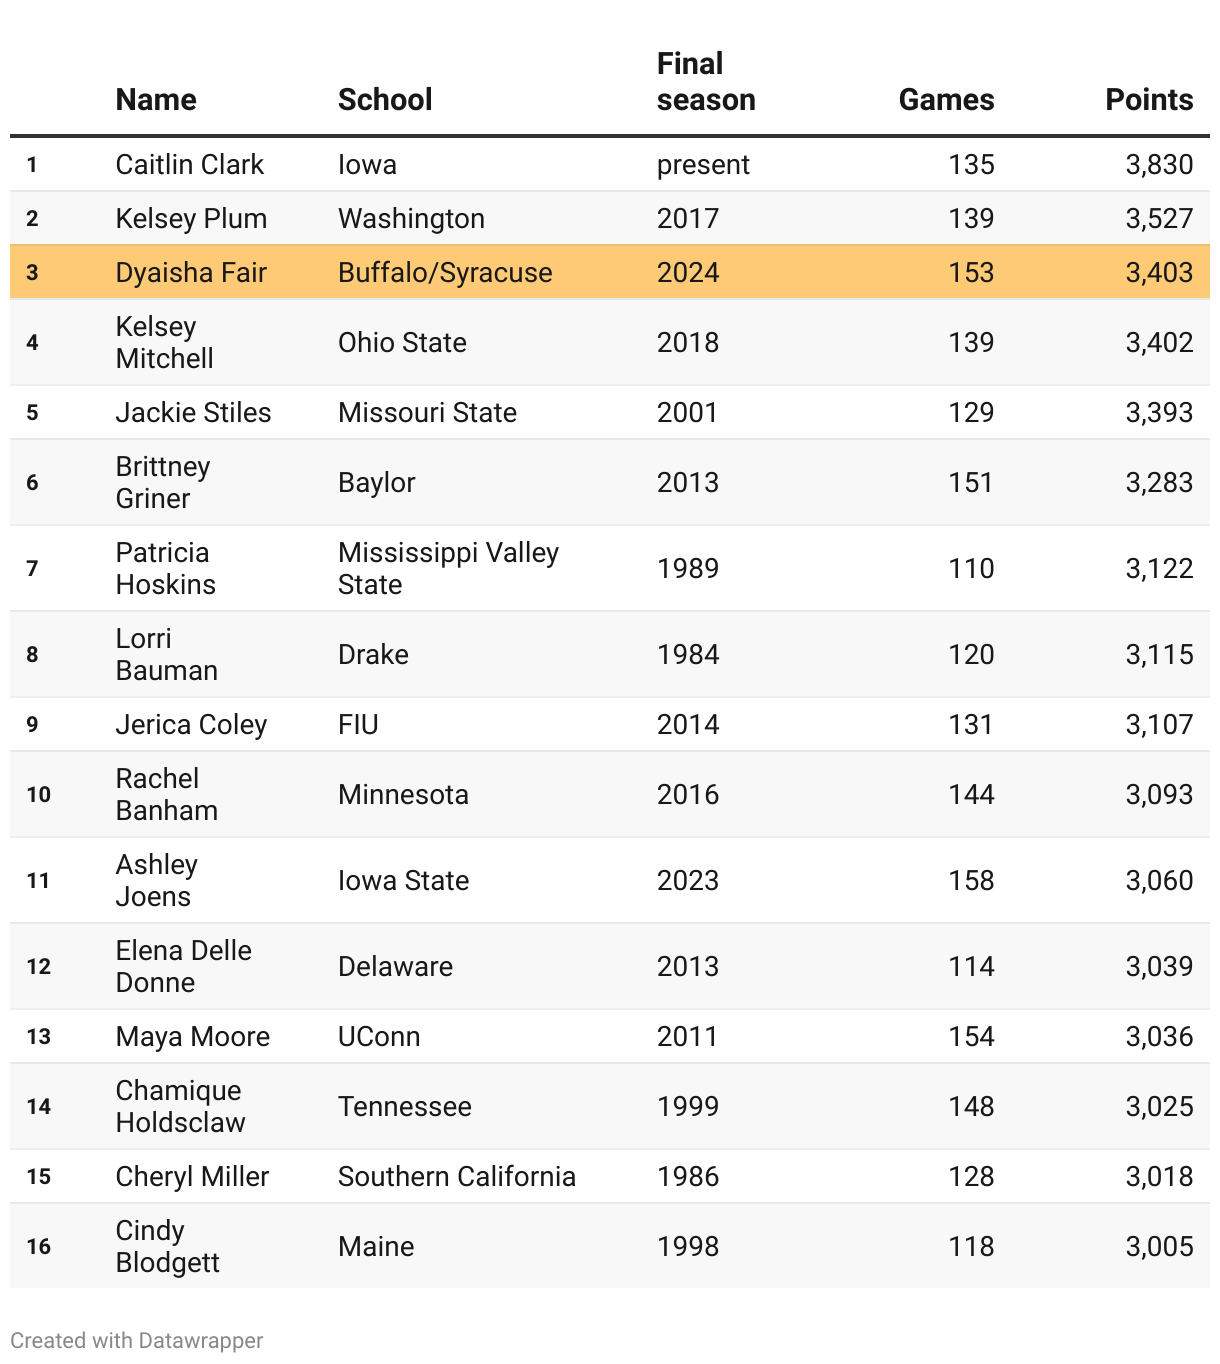Image resolution: width=1220 pixels, height=1364 pixels.
Task: Select the Caitlin Clark name cell
Action: click(190, 165)
